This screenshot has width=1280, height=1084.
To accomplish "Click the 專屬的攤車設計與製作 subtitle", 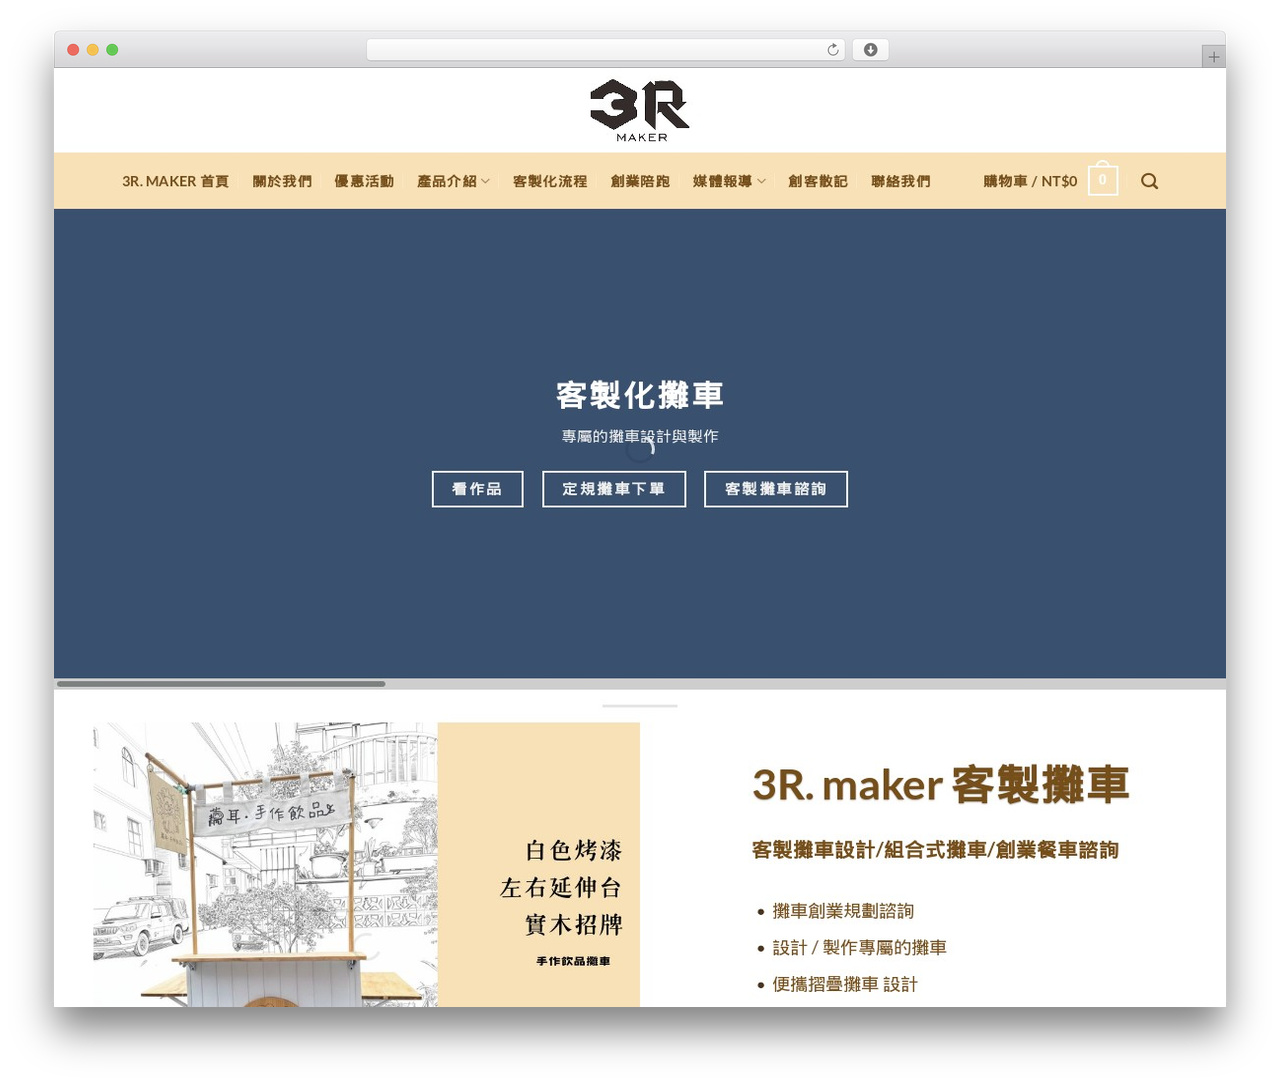I will 640,436.
